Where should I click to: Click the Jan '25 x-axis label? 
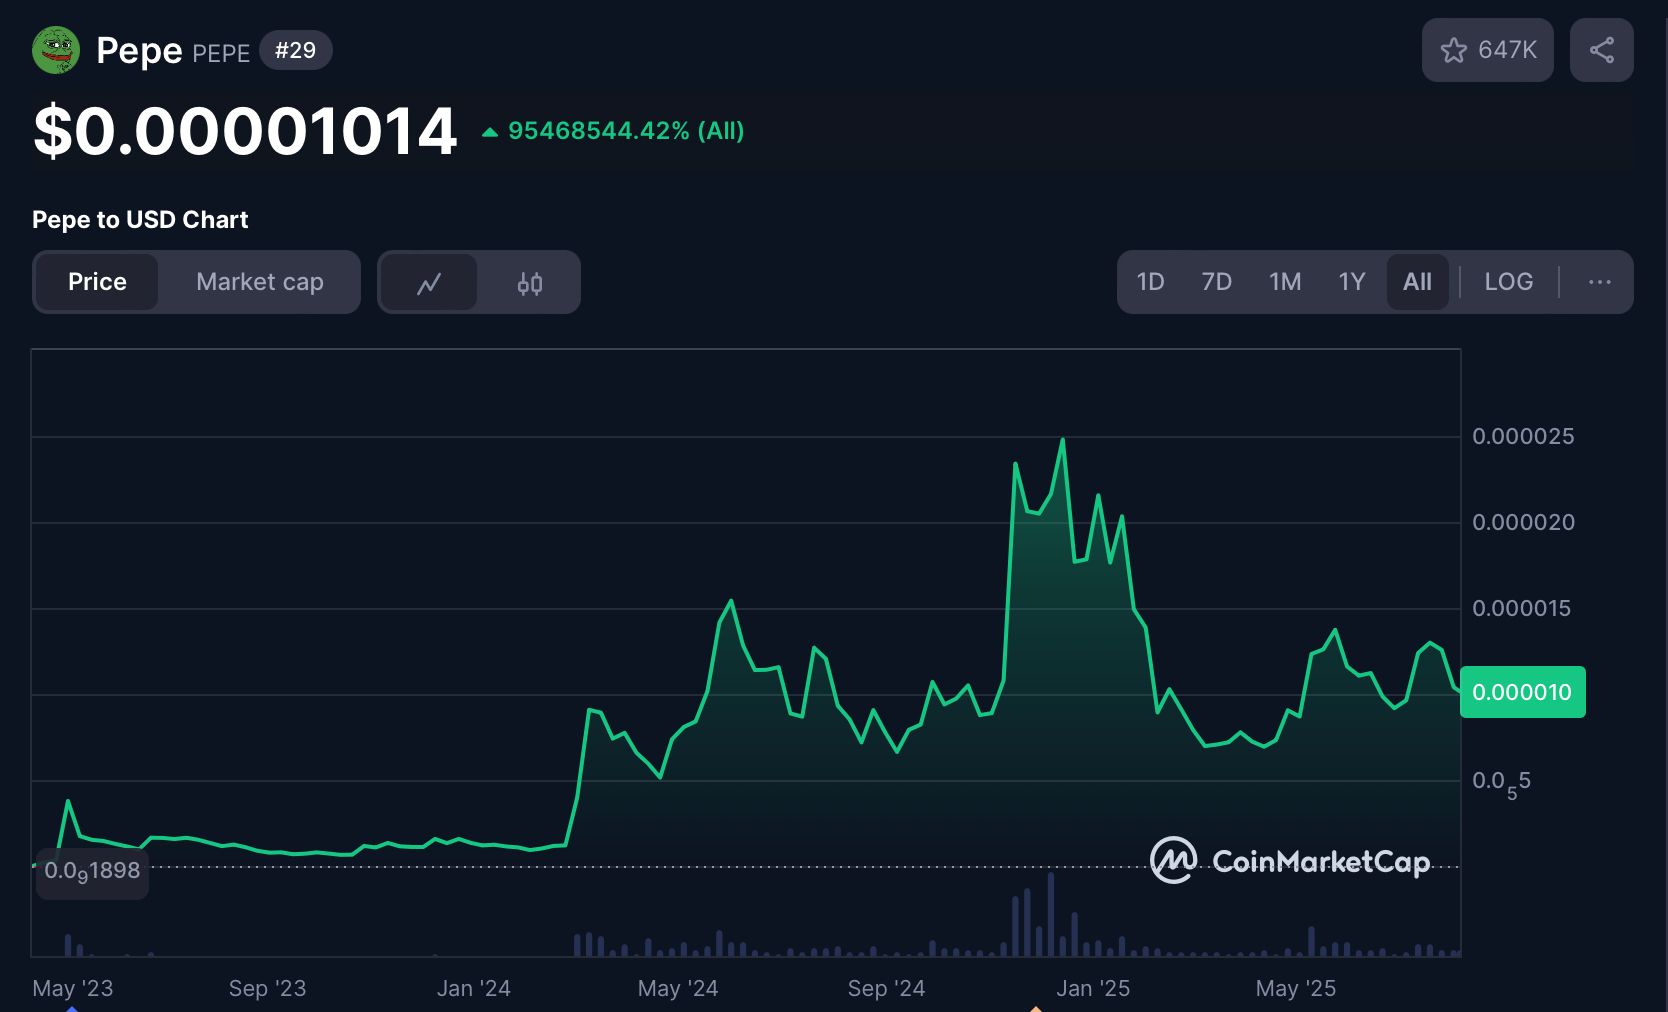[x=1093, y=988]
